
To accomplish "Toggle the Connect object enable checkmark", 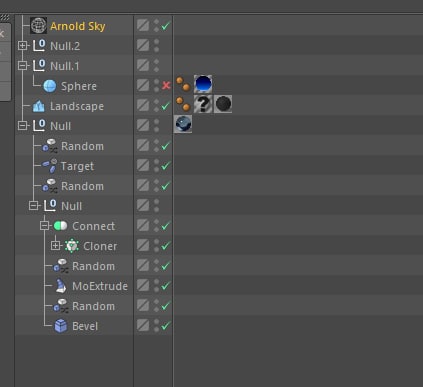I will [166, 226].
